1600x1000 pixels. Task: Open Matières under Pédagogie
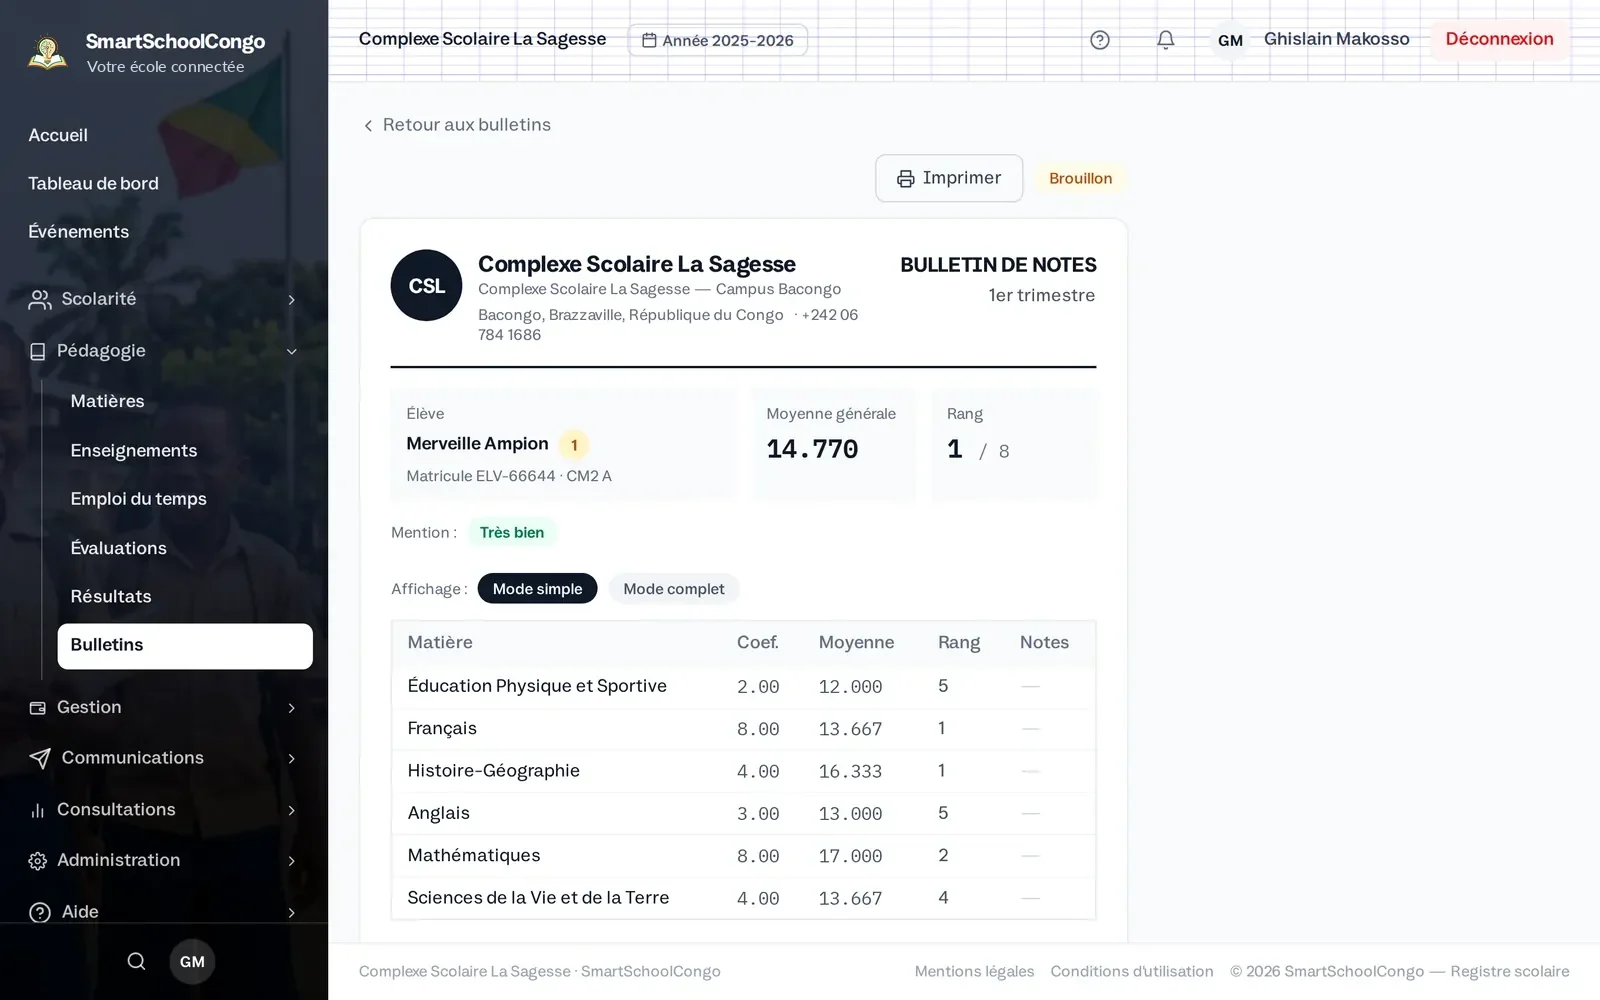pyautogui.click(x=107, y=401)
